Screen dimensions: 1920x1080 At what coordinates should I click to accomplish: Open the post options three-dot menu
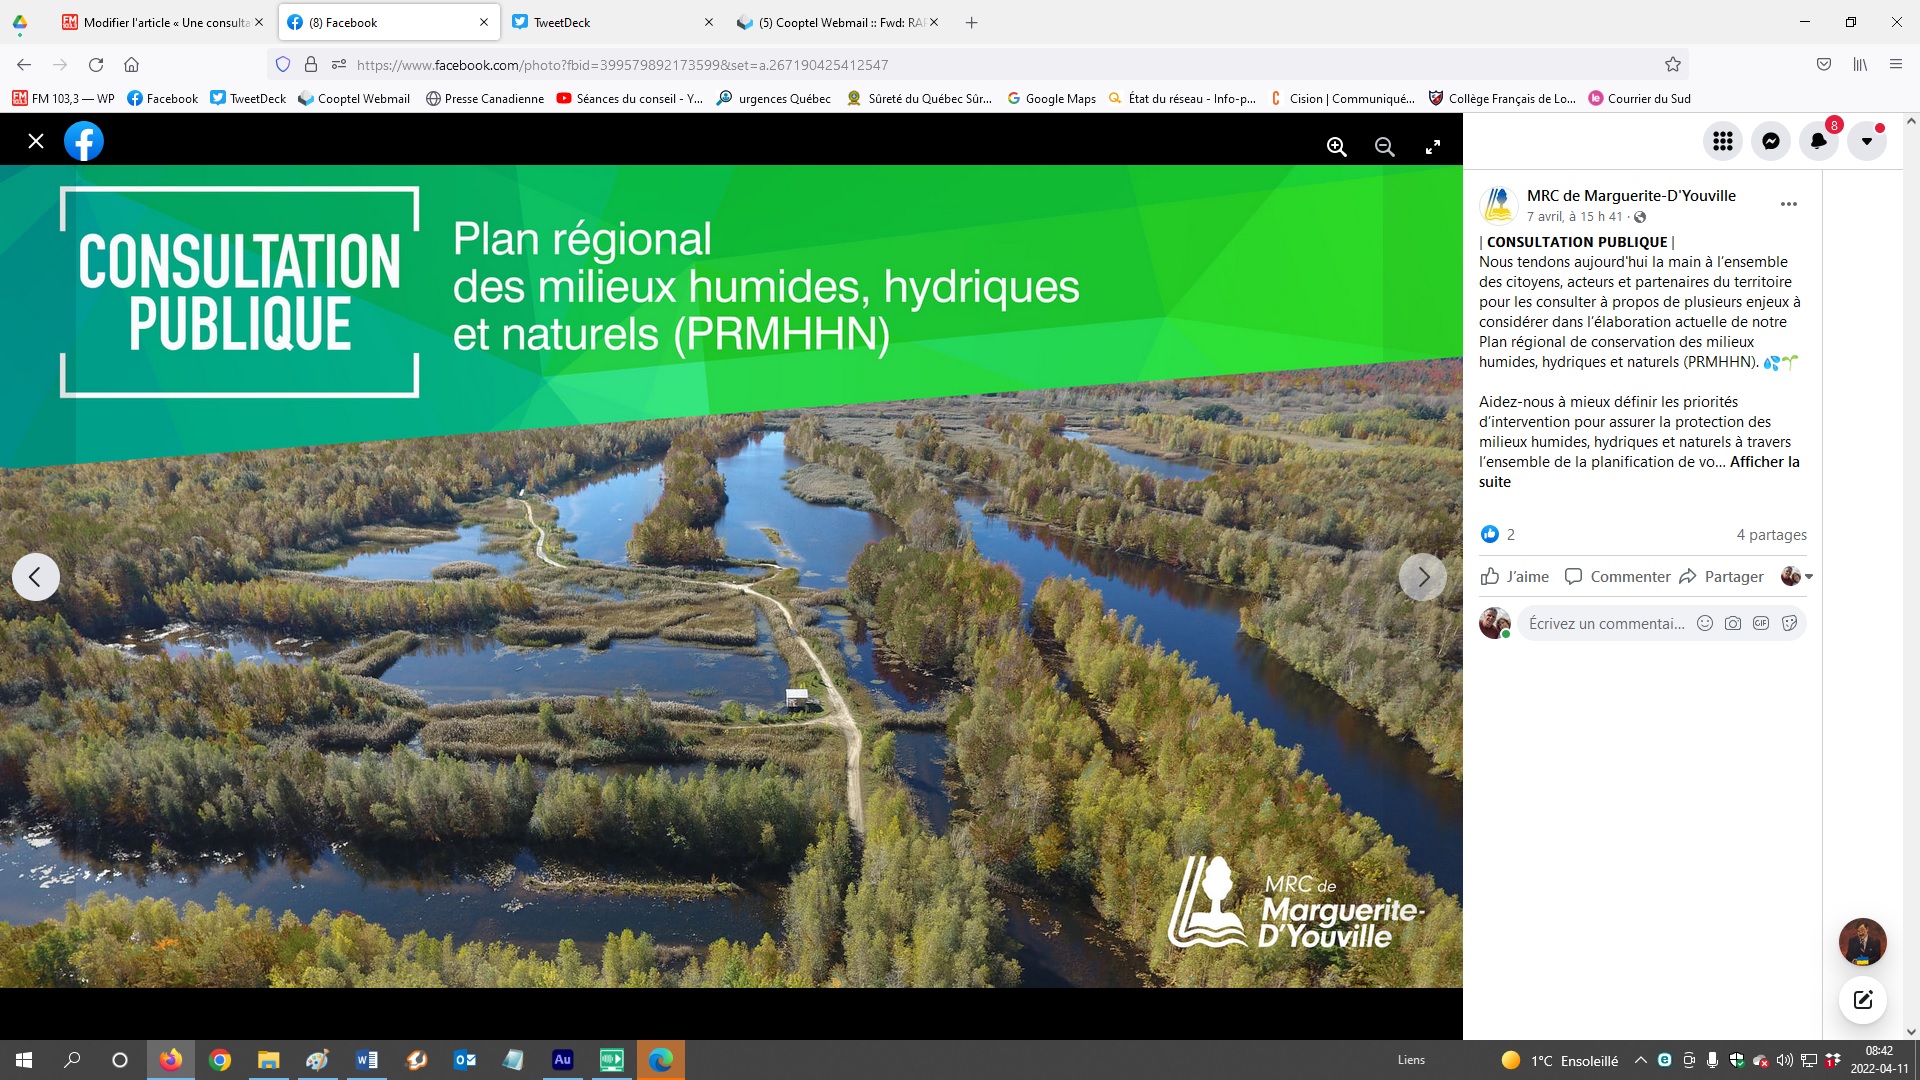(1788, 204)
